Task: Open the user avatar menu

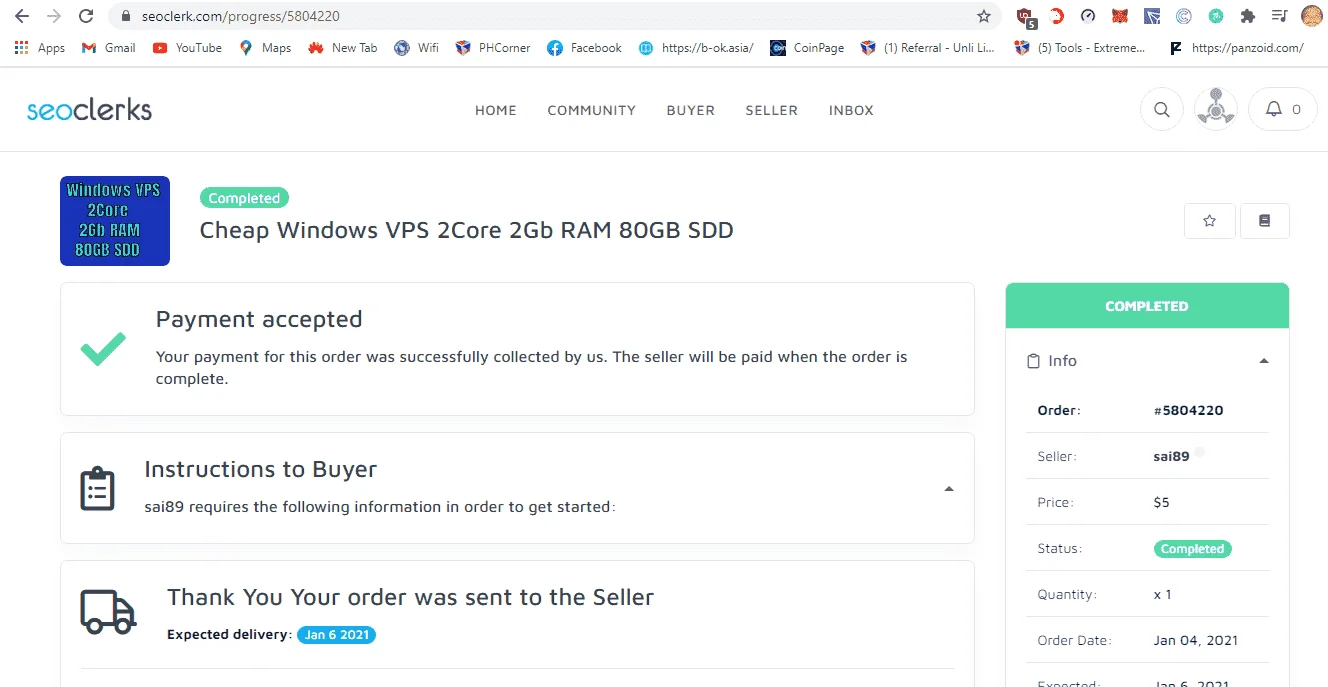Action: click(x=1216, y=109)
